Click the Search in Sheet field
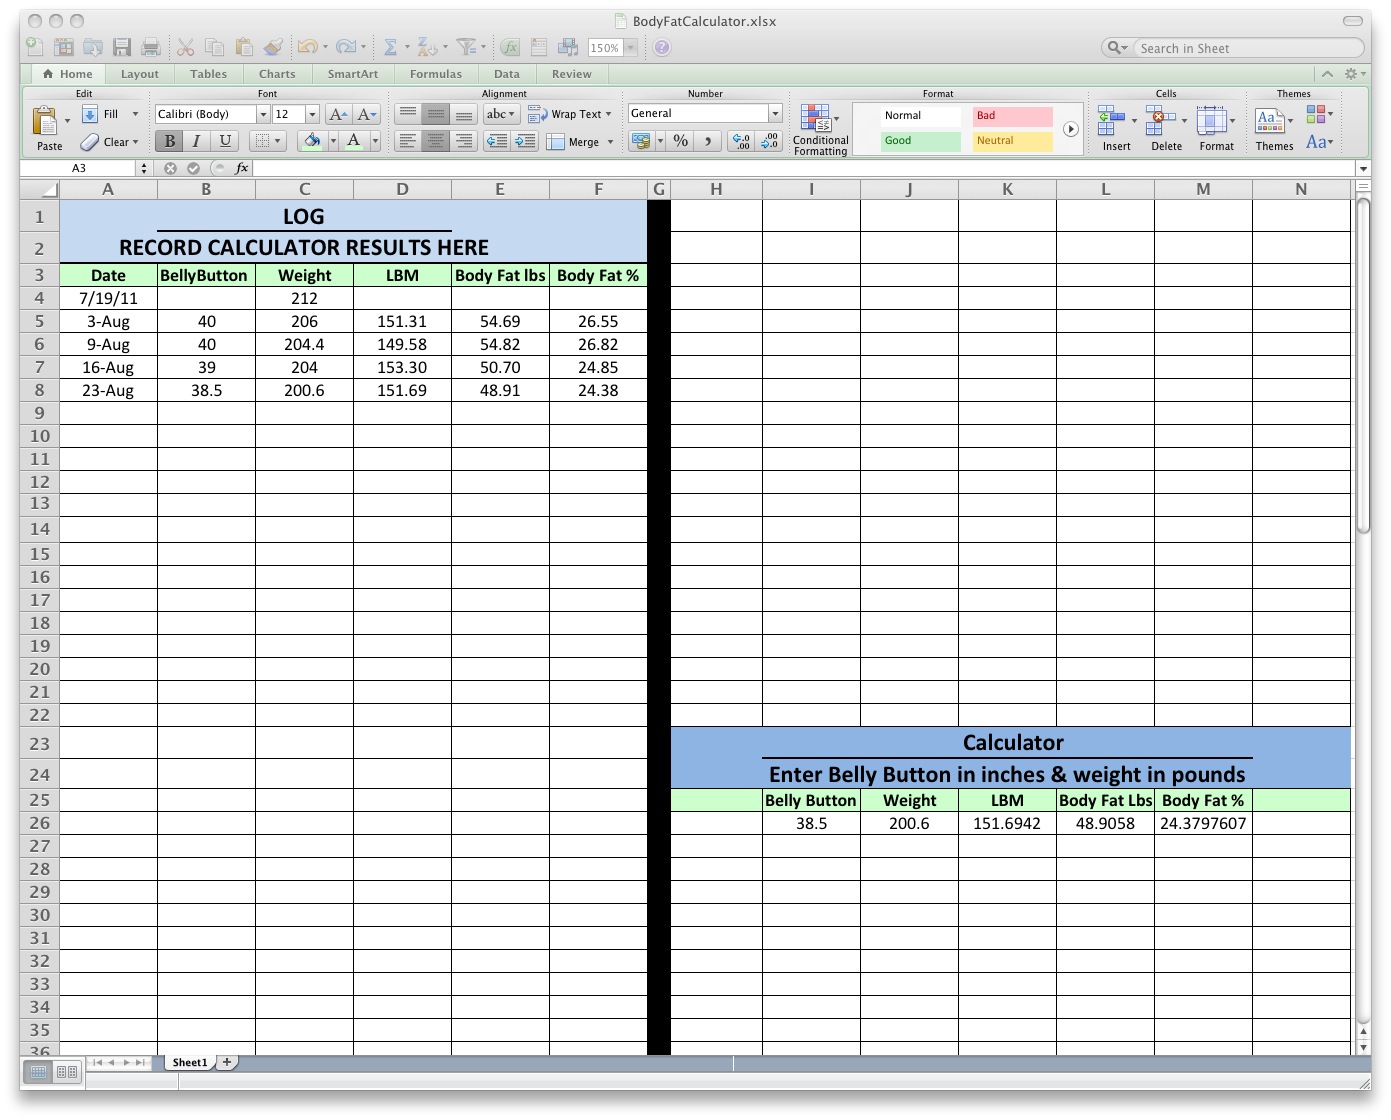Screen dimensions: 1391x1120 point(1245,48)
